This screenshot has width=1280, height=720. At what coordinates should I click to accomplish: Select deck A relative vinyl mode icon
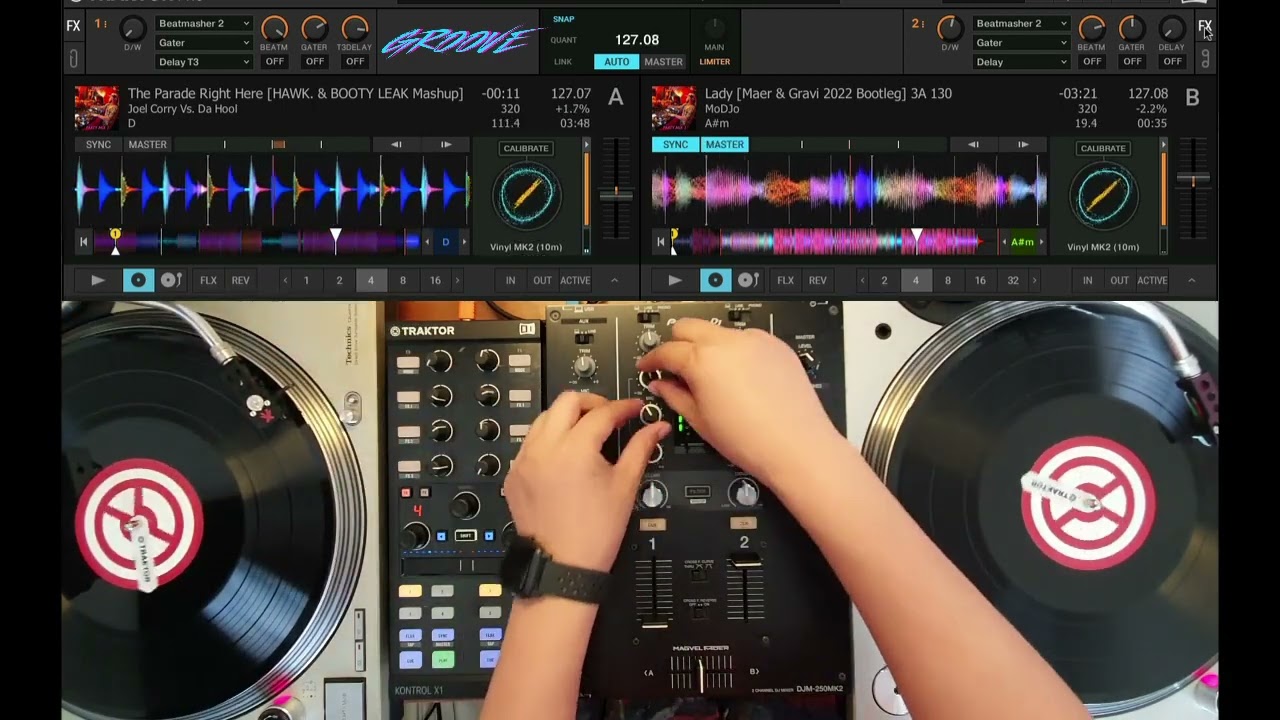[x=171, y=280]
